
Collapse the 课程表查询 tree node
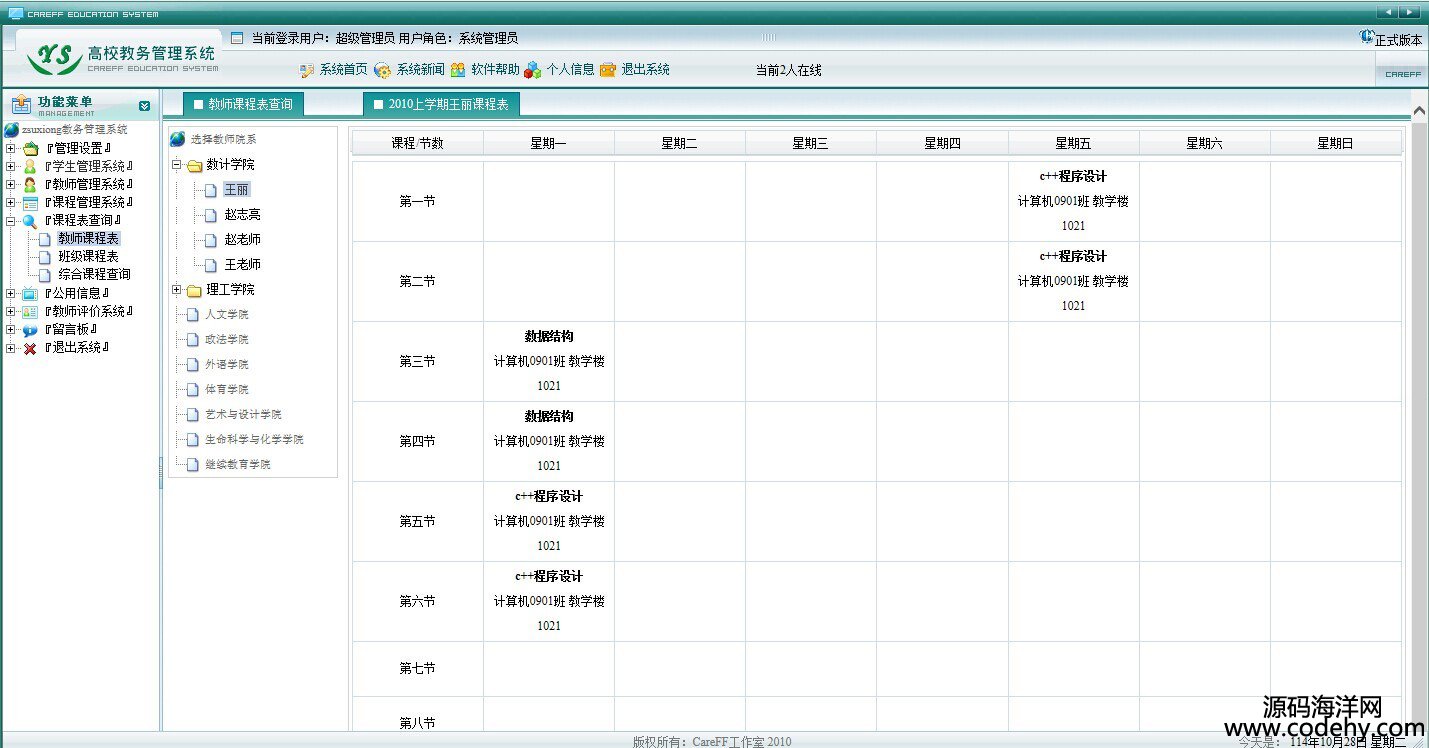(x=10, y=221)
